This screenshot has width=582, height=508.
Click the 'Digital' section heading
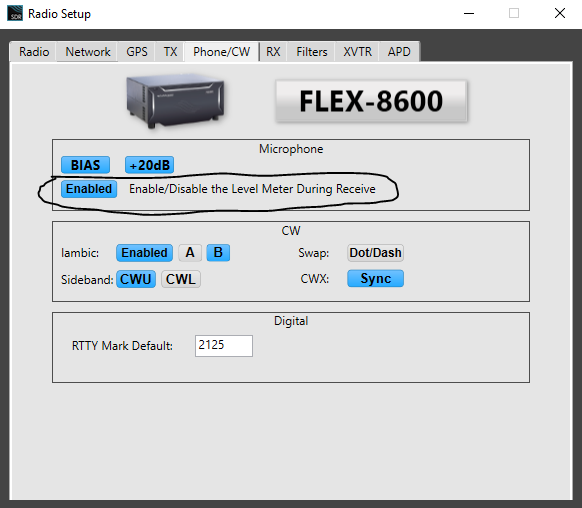[291, 321]
